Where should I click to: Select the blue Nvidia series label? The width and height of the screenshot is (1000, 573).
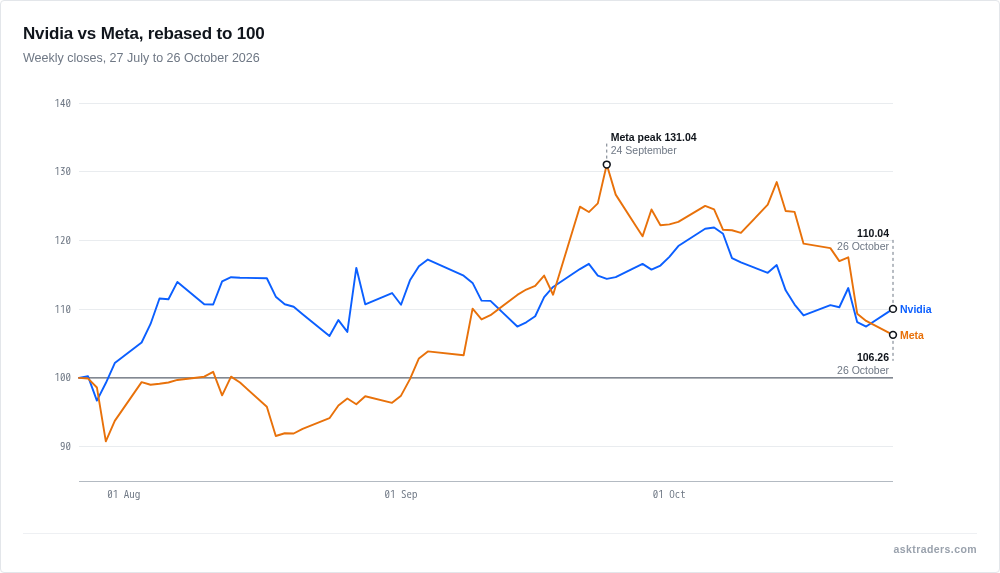point(915,309)
